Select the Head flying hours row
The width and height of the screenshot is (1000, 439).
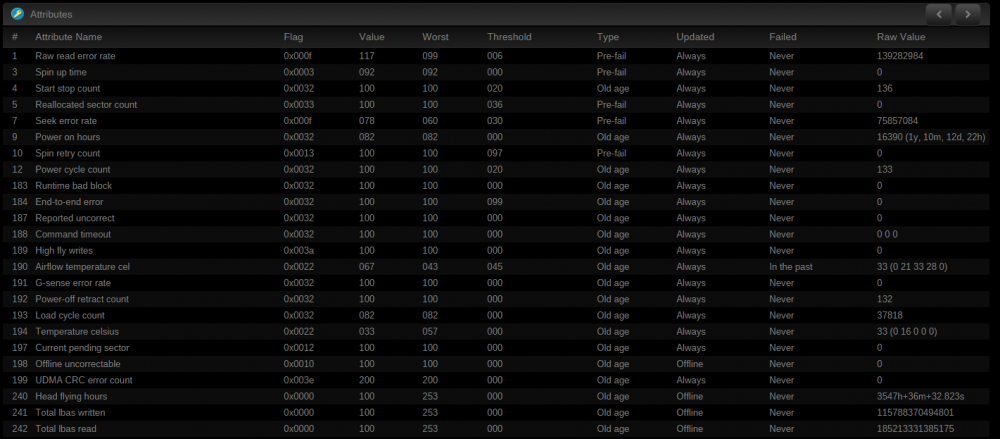(x=496, y=396)
